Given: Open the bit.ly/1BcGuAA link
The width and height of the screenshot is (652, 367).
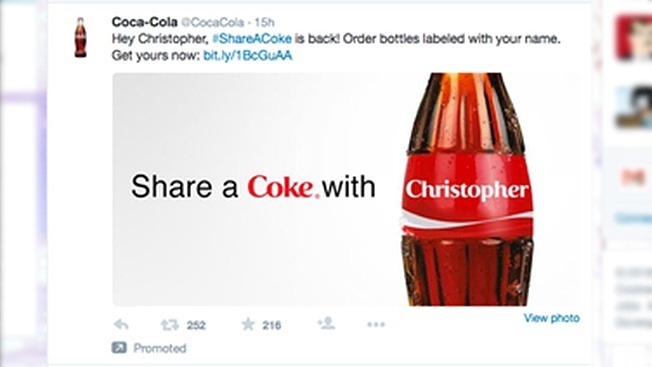Looking at the screenshot, I should pyautogui.click(x=248, y=56).
